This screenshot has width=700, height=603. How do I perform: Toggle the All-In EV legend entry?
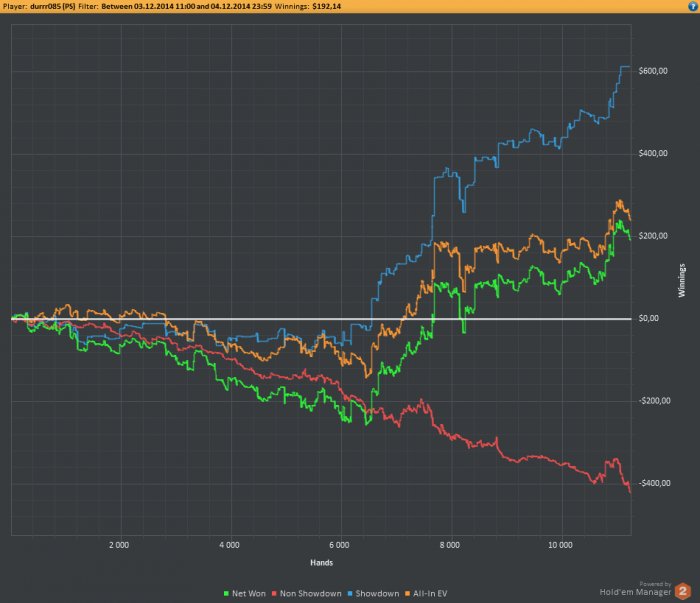point(426,594)
